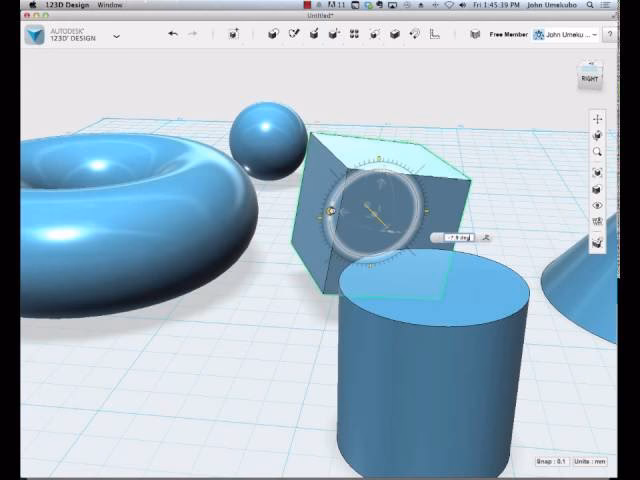The image size is (640, 480).
Task: Select the Pan navigation tool
Action: coord(598,119)
